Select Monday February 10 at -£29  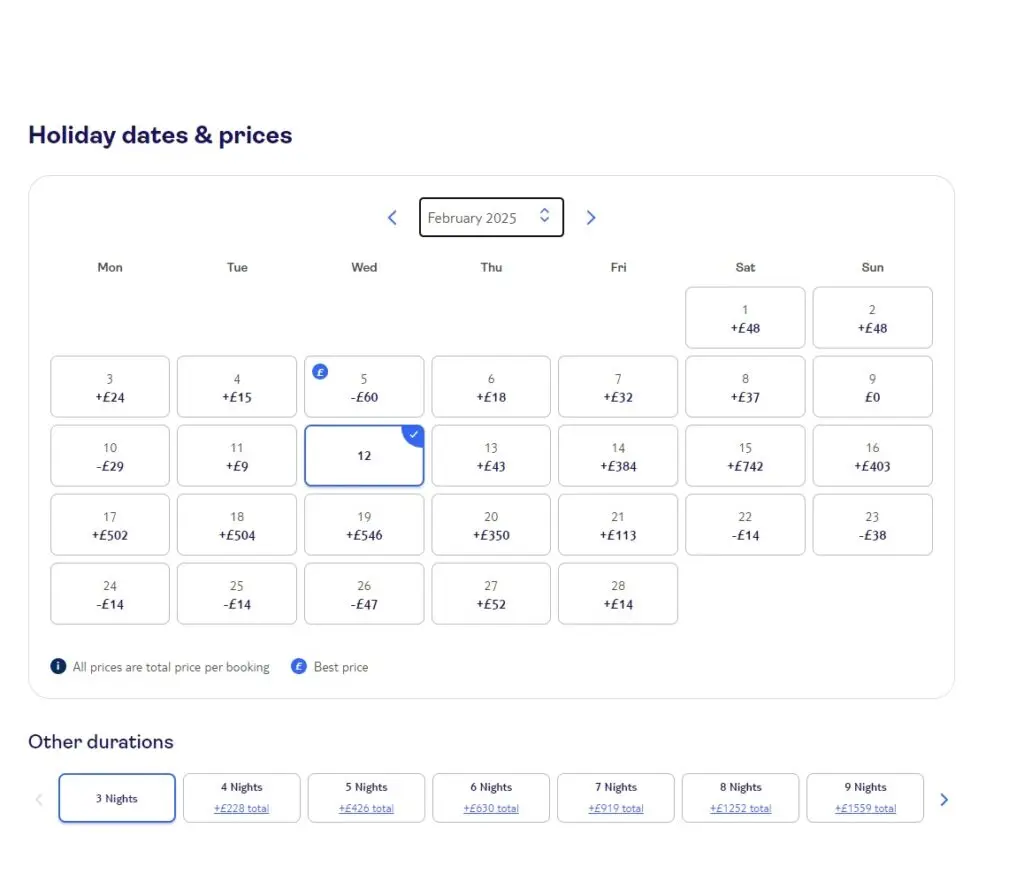tap(110, 456)
